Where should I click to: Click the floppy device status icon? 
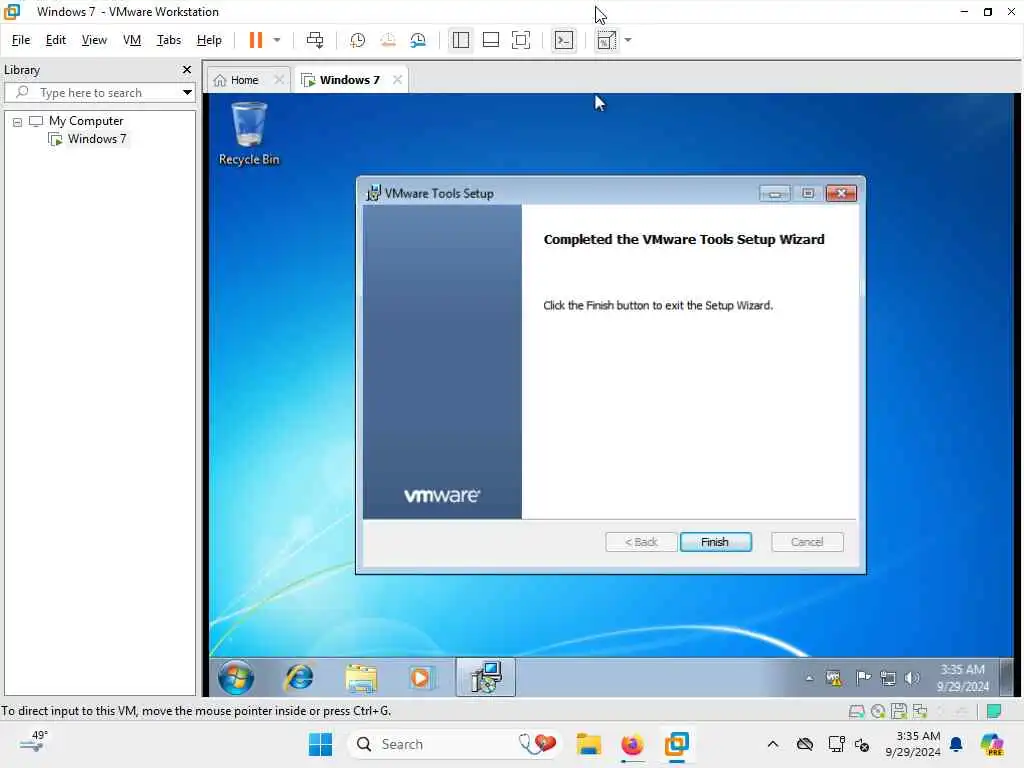click(899, 711)
